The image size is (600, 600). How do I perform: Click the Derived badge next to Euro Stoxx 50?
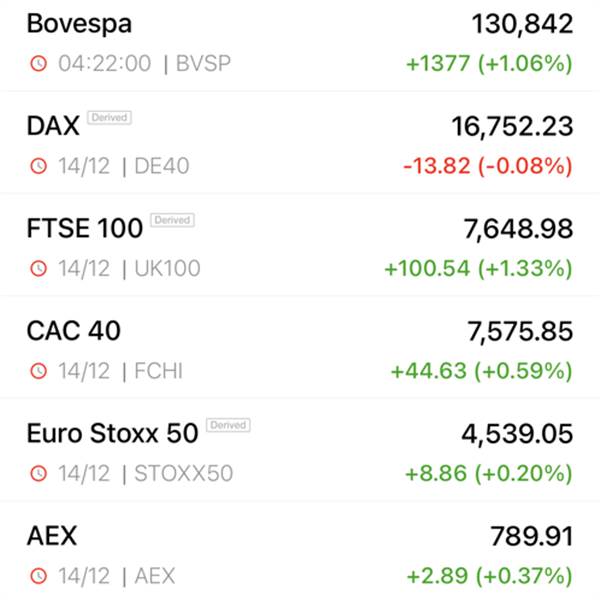pos(228,425)
